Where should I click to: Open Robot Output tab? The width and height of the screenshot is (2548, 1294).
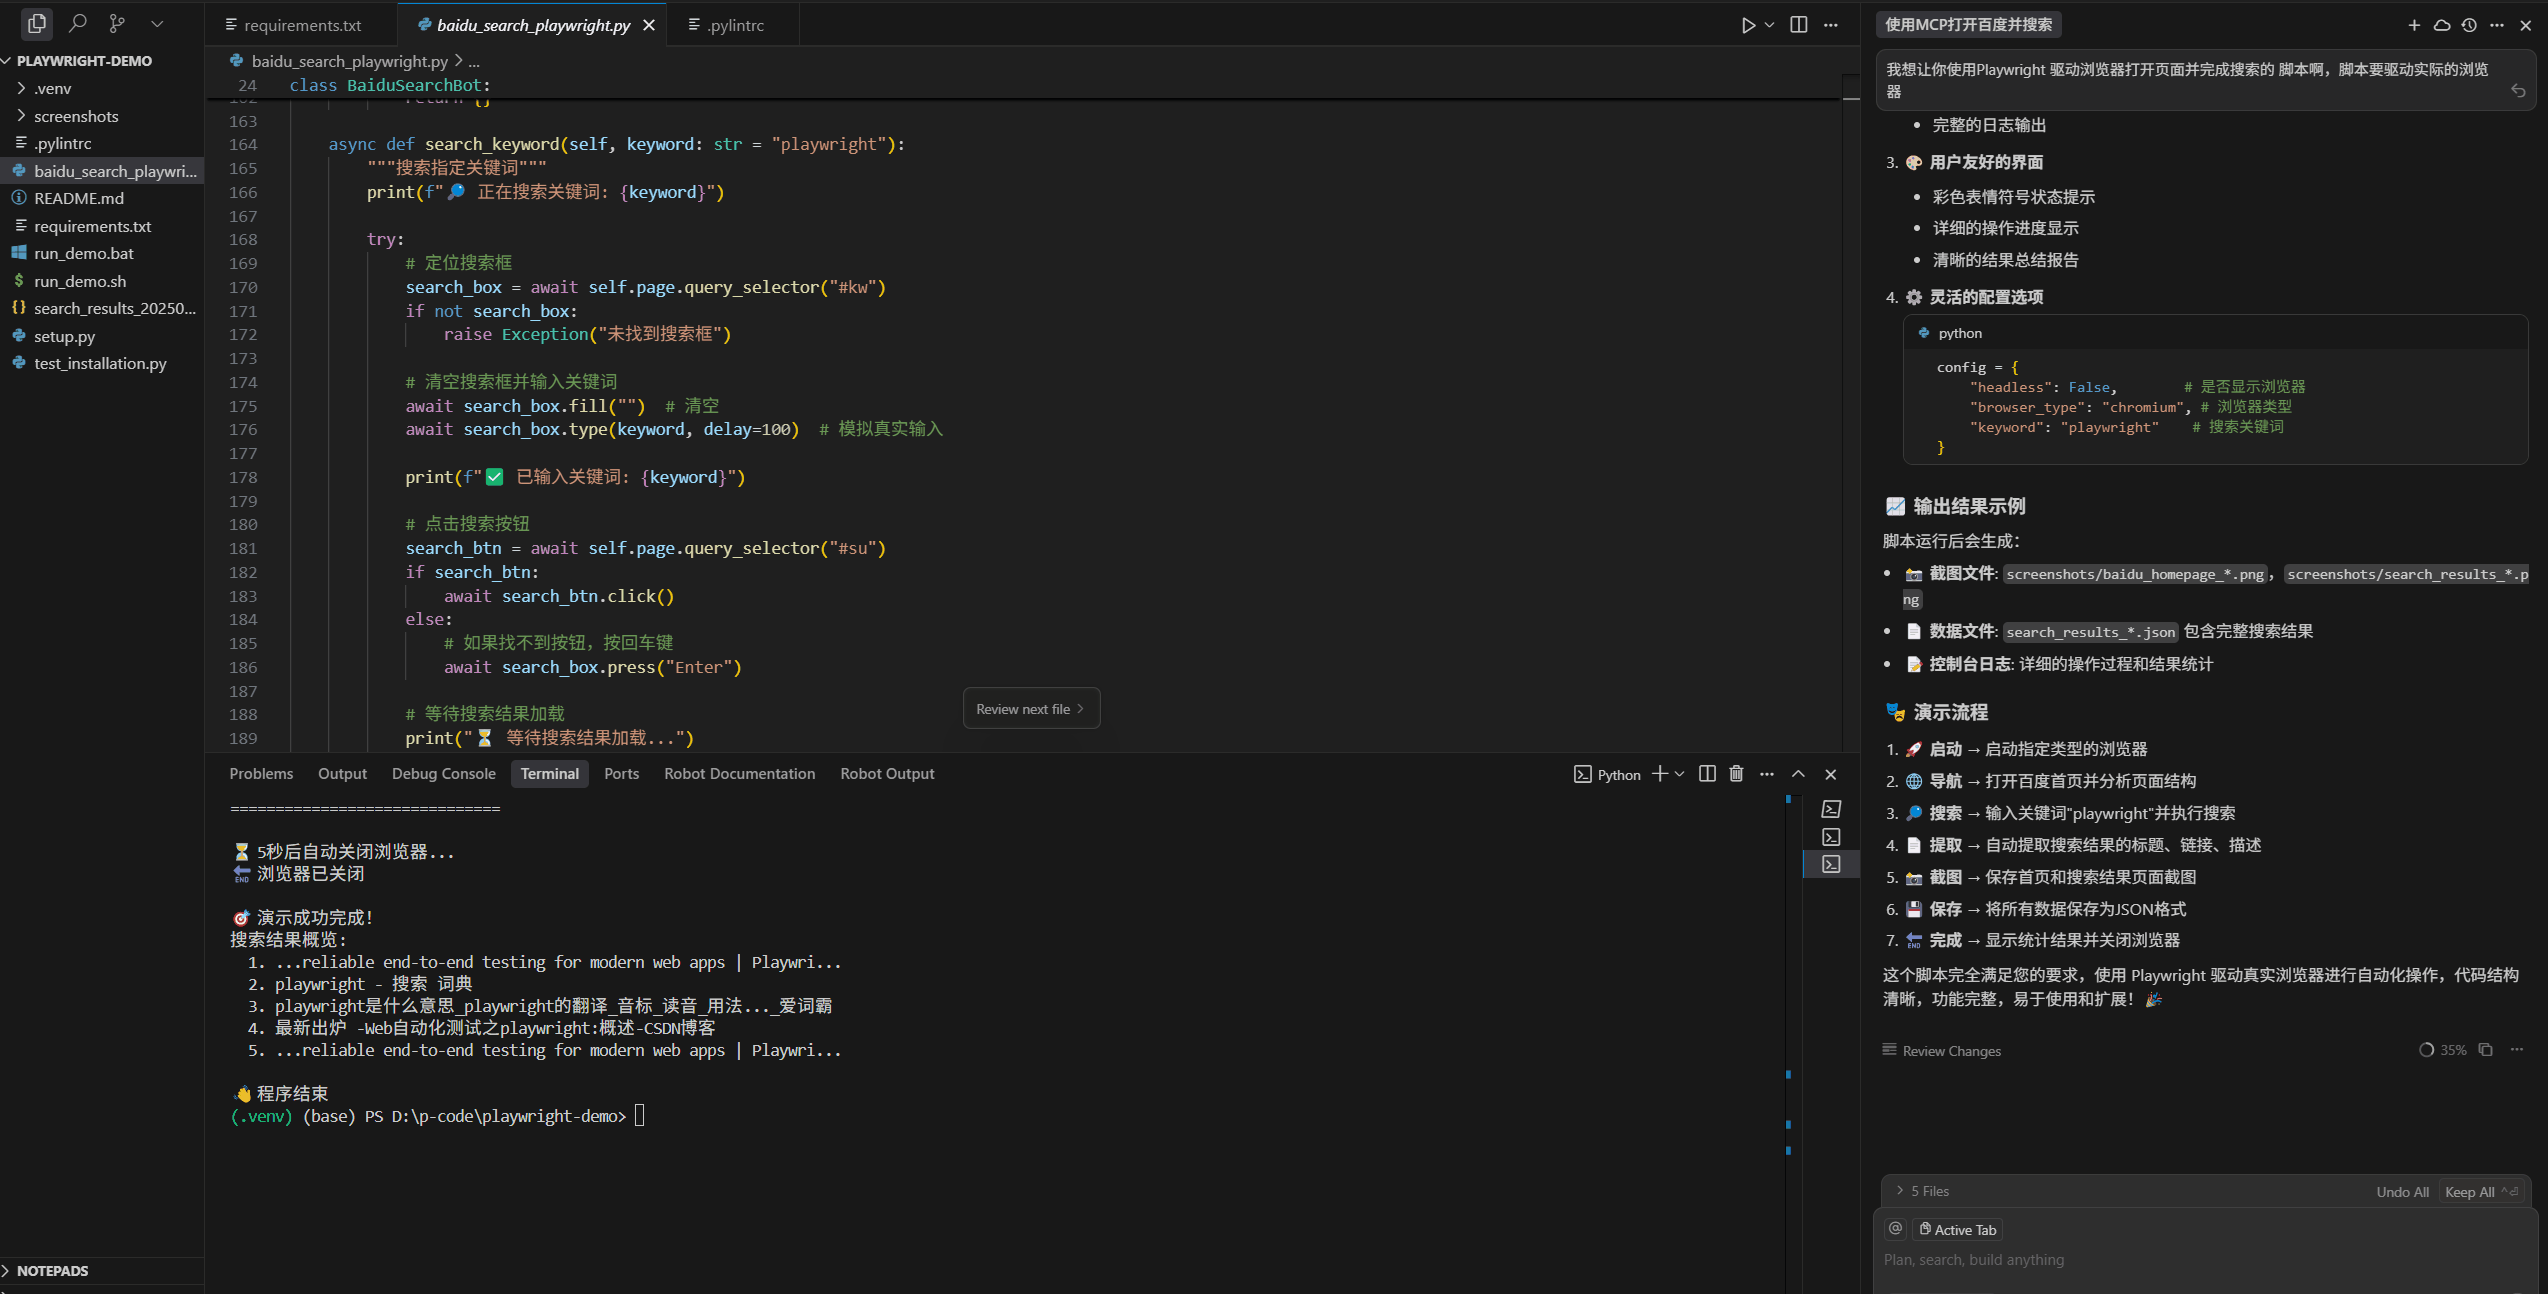[887, 774]
